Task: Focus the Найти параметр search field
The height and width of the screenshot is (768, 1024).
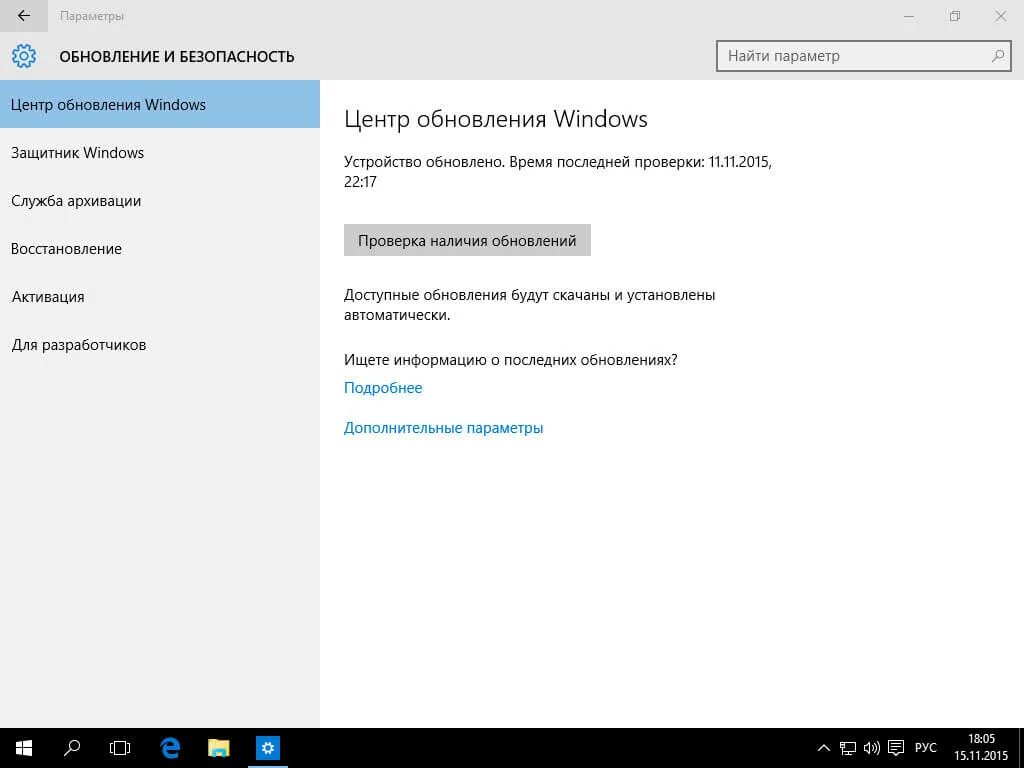Action: click(x=863, y=56)
